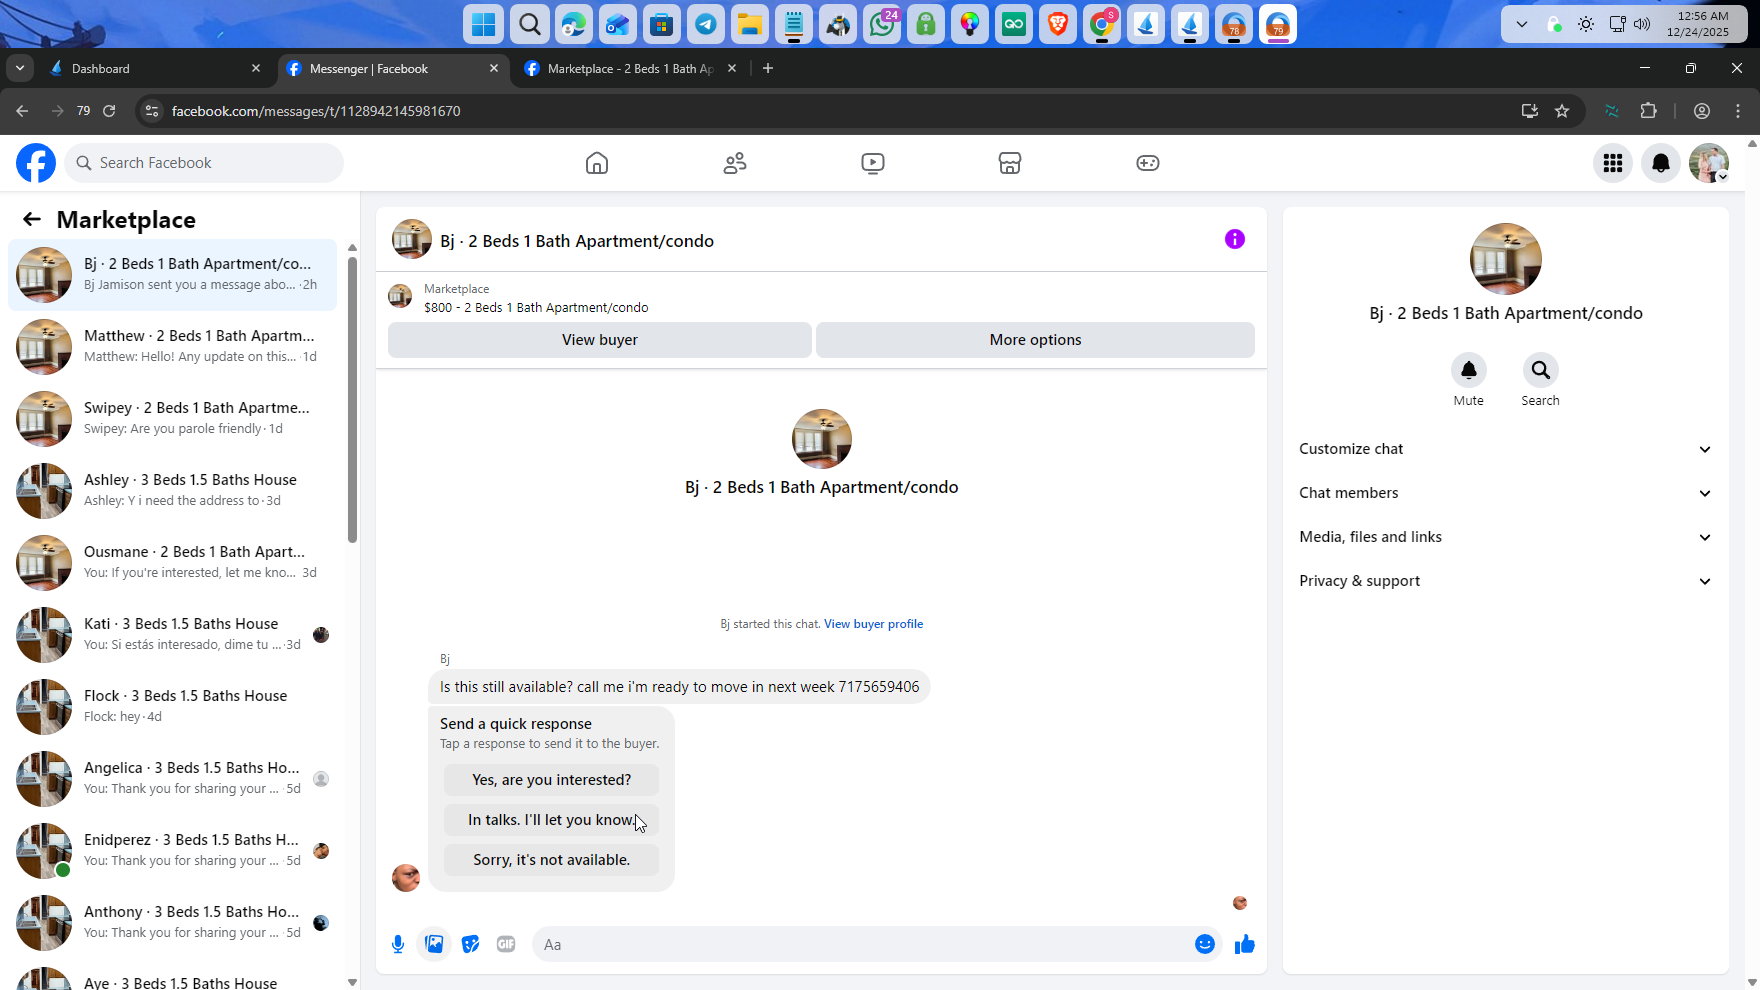Open the browser tab list dropdown
The width and height of the screenshot is (1760, 990).
(x=20, y=68)
